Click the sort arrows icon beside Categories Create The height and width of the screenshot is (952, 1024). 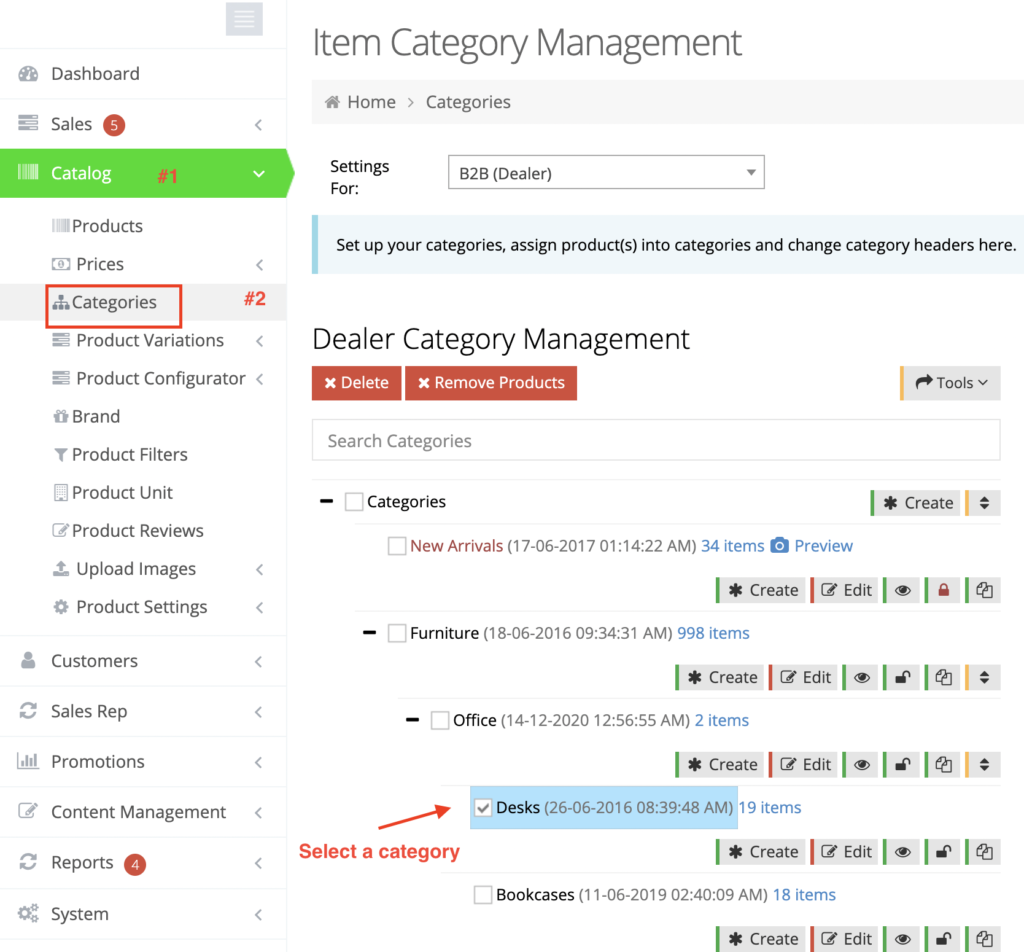984,503
